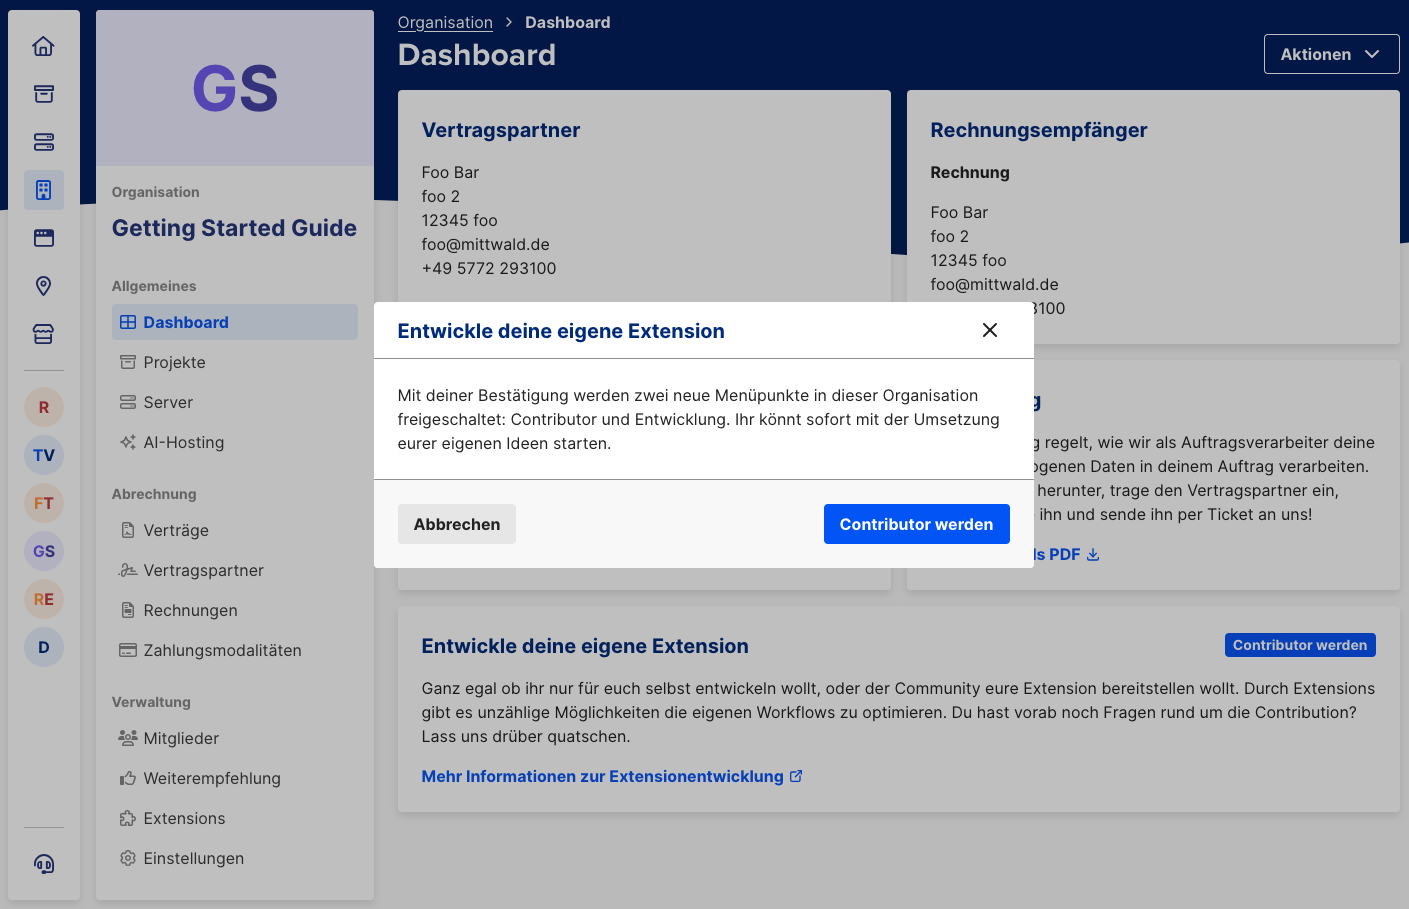Click the marketplace store icon
1409x909 pixels.
(x=43, y=334)
